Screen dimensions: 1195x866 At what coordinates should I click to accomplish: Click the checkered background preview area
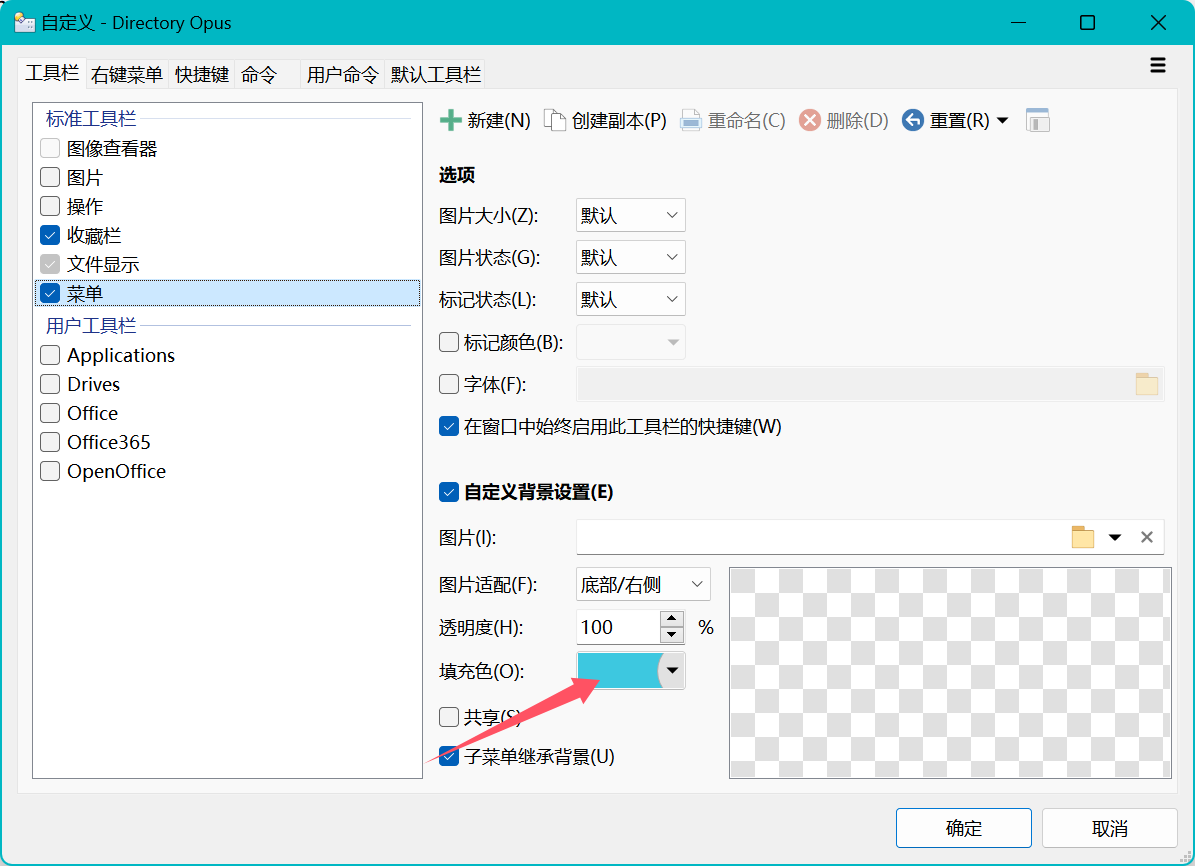tap(950, 673)
